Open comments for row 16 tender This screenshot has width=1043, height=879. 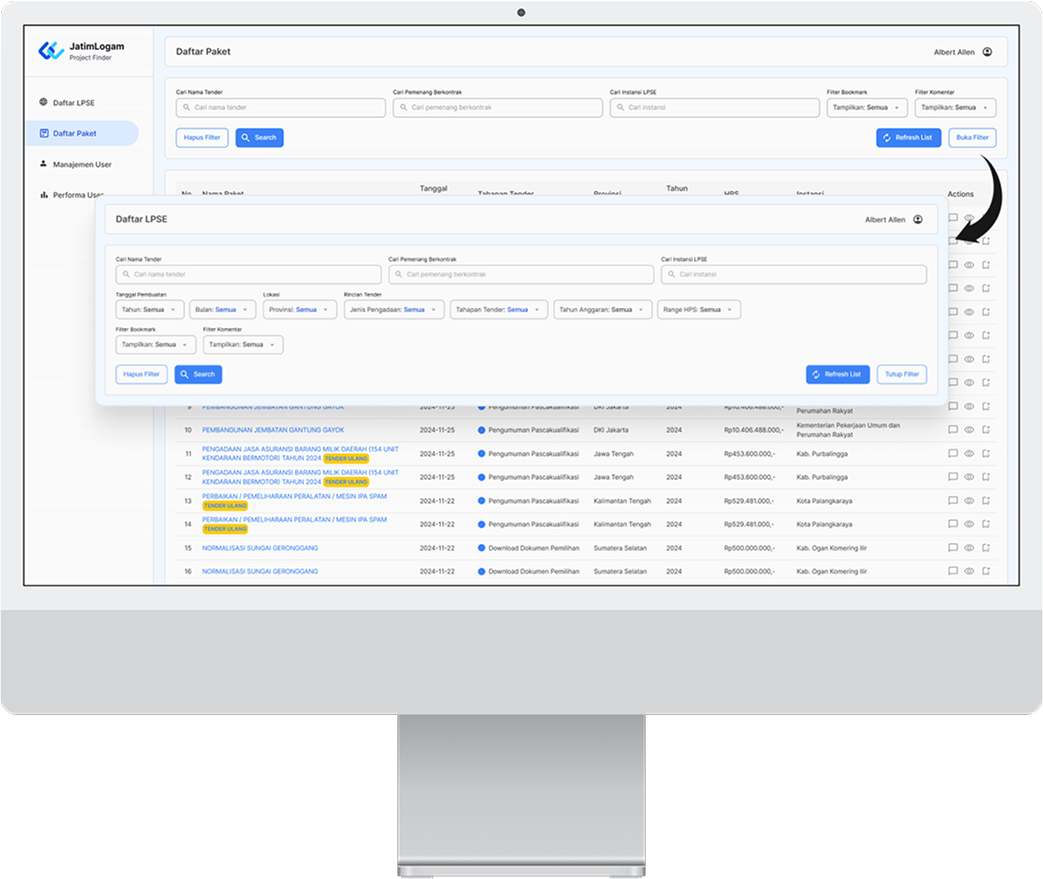pyautogui.click(x=953, y=571)
